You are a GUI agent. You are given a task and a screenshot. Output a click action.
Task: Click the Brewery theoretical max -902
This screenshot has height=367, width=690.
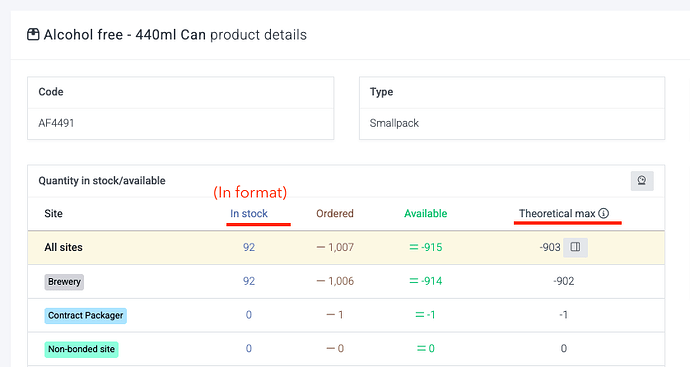click(x=564, y=281)
